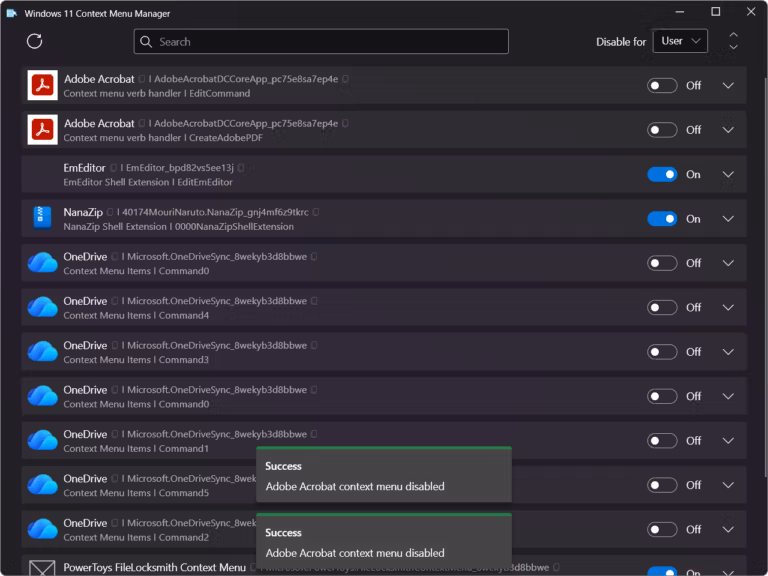This screenshot has width=768, height=576.
Task: Expand the Adobe Acrobat EditCommand row
Action: [x=728, y=86]
